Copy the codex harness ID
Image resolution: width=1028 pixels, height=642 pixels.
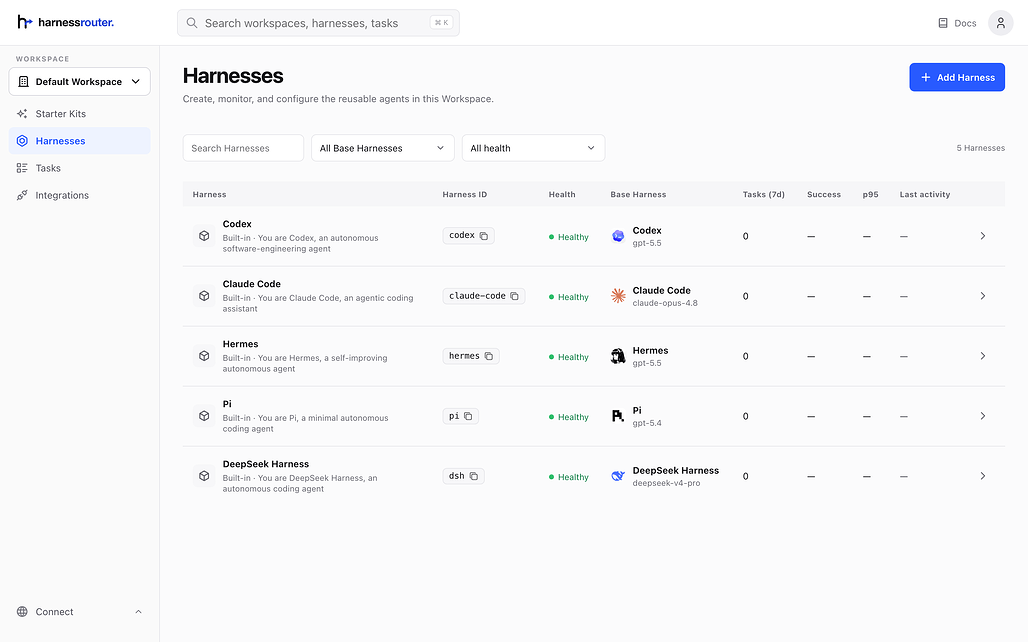coord(484,236)
